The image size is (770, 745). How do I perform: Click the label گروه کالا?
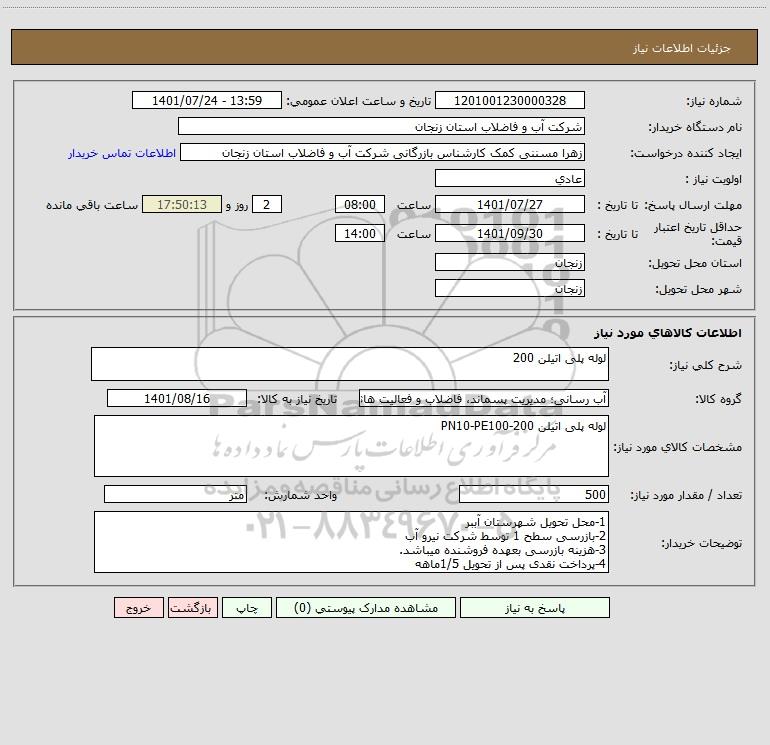[718, 399]
